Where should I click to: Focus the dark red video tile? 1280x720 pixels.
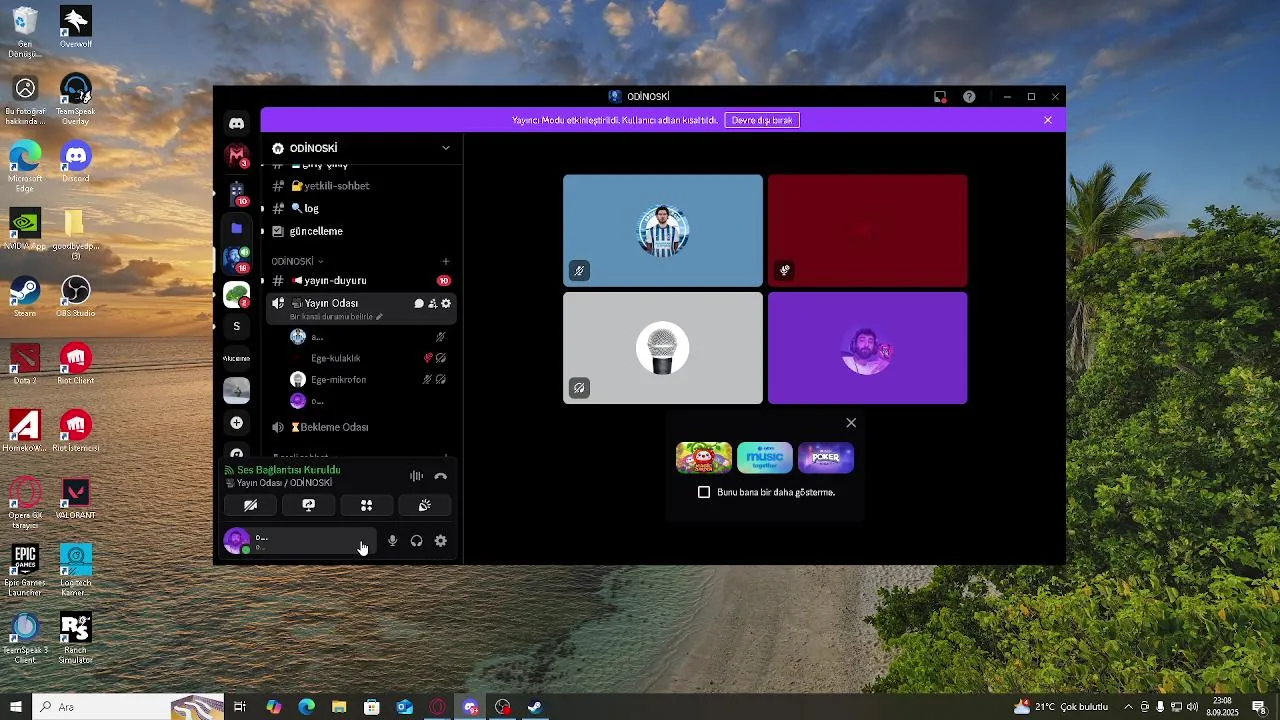tap(868, 231)
